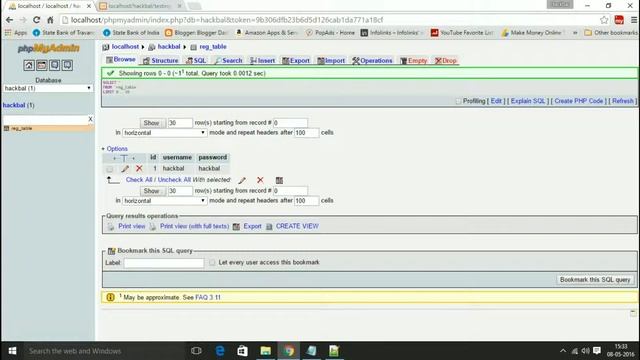Click With selected export icon
This screenshot has width=640, height=360.
point(279,180)
